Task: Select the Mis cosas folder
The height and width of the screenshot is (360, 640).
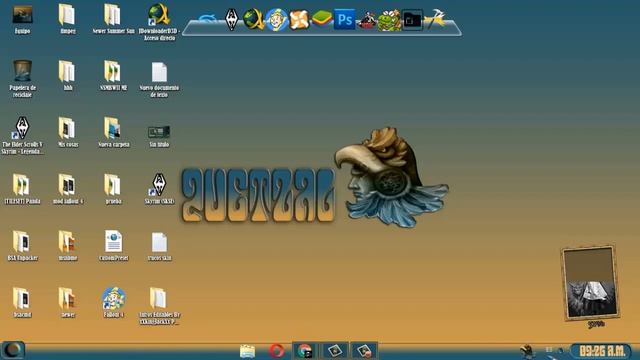Action: click(67, 128)
